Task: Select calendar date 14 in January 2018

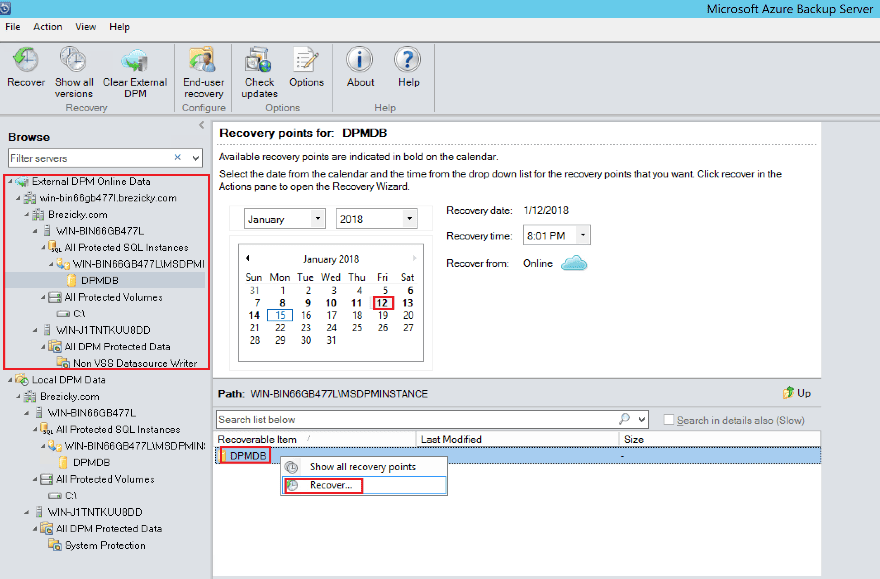Action: coord(254,315)
